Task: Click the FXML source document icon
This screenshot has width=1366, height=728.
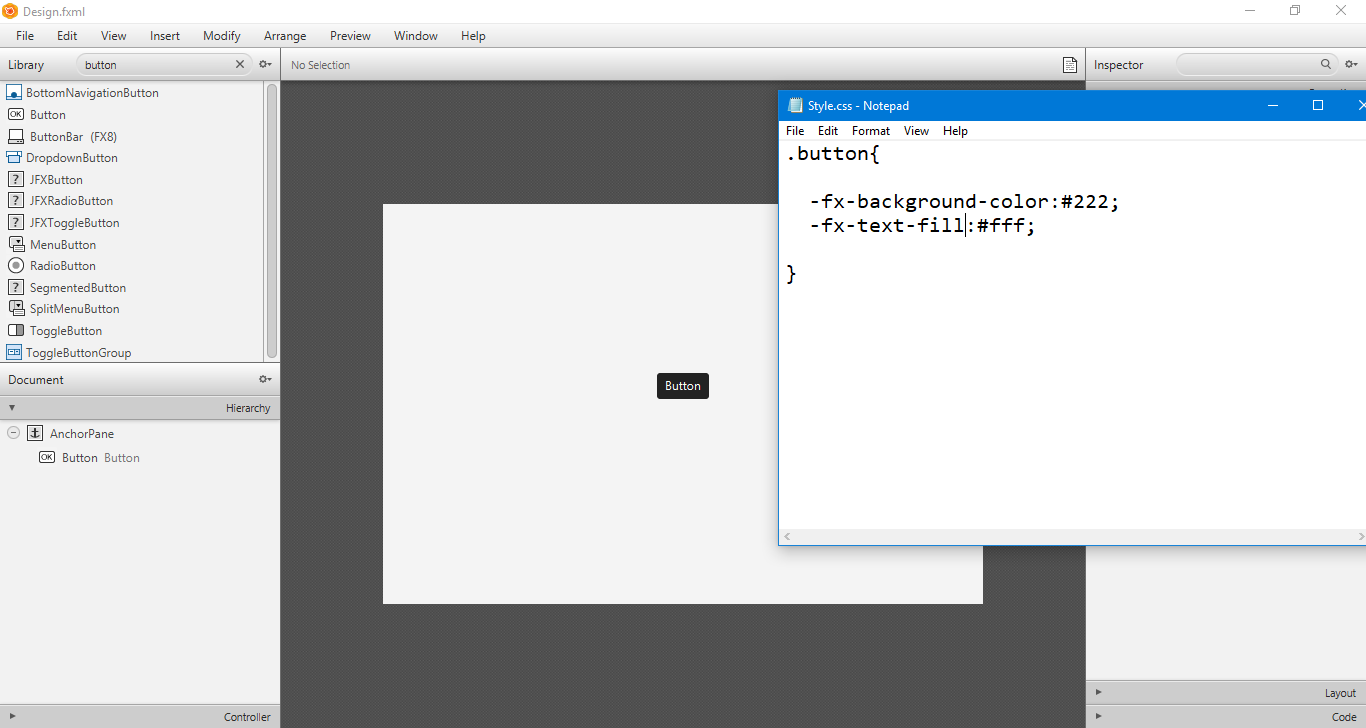Action: (1069, 63)
